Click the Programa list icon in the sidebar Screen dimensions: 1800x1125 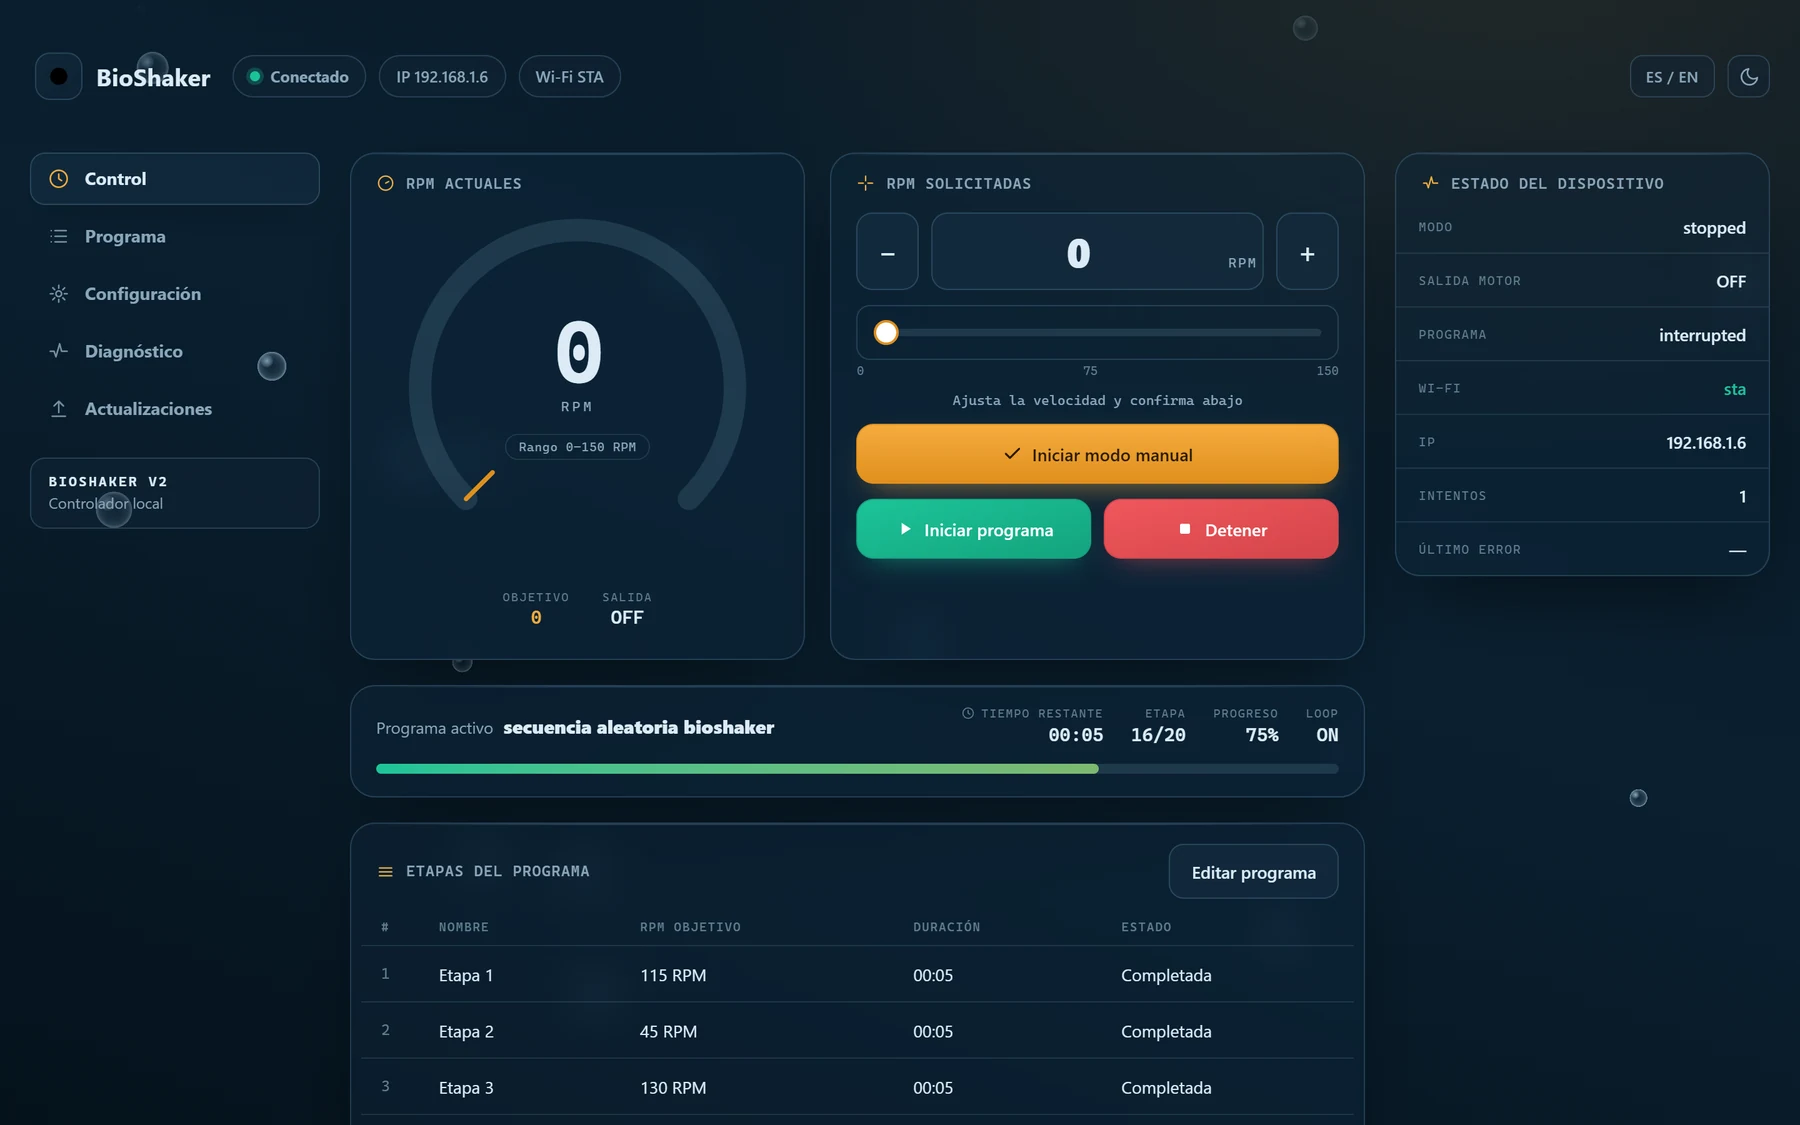(59, 237)
